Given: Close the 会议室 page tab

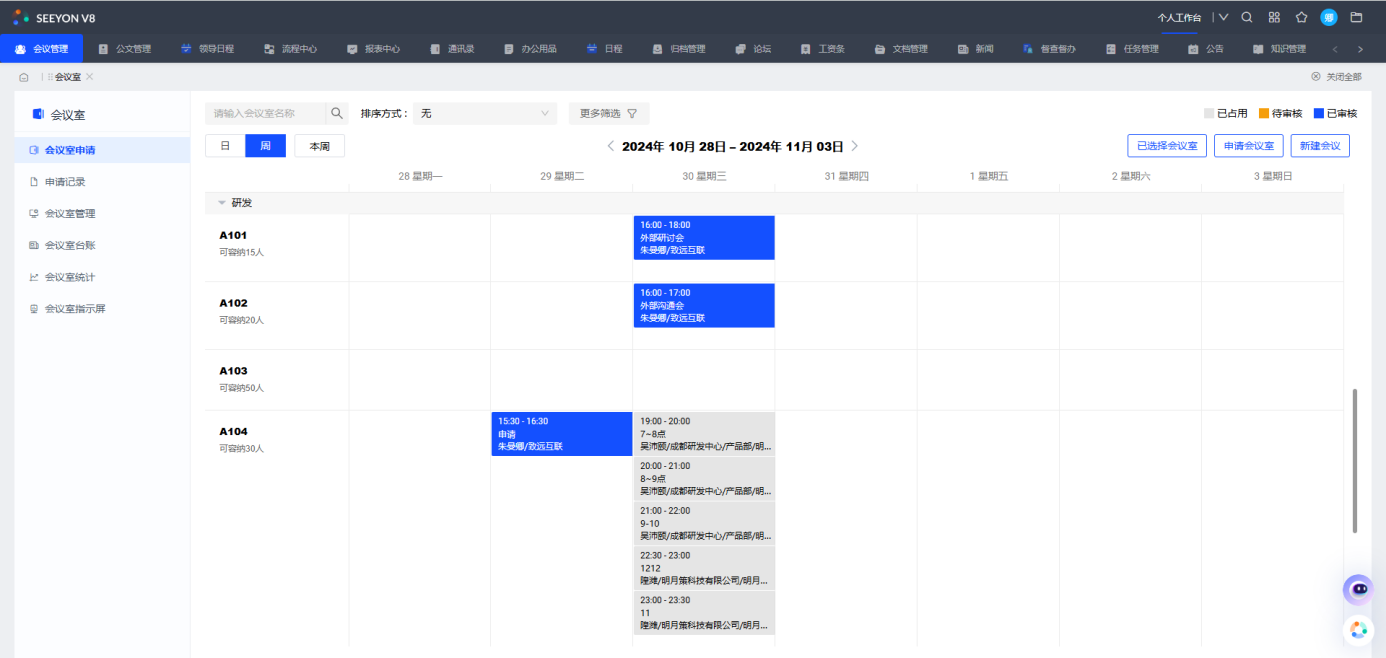Looking at the screenshot, I should 89,77.
